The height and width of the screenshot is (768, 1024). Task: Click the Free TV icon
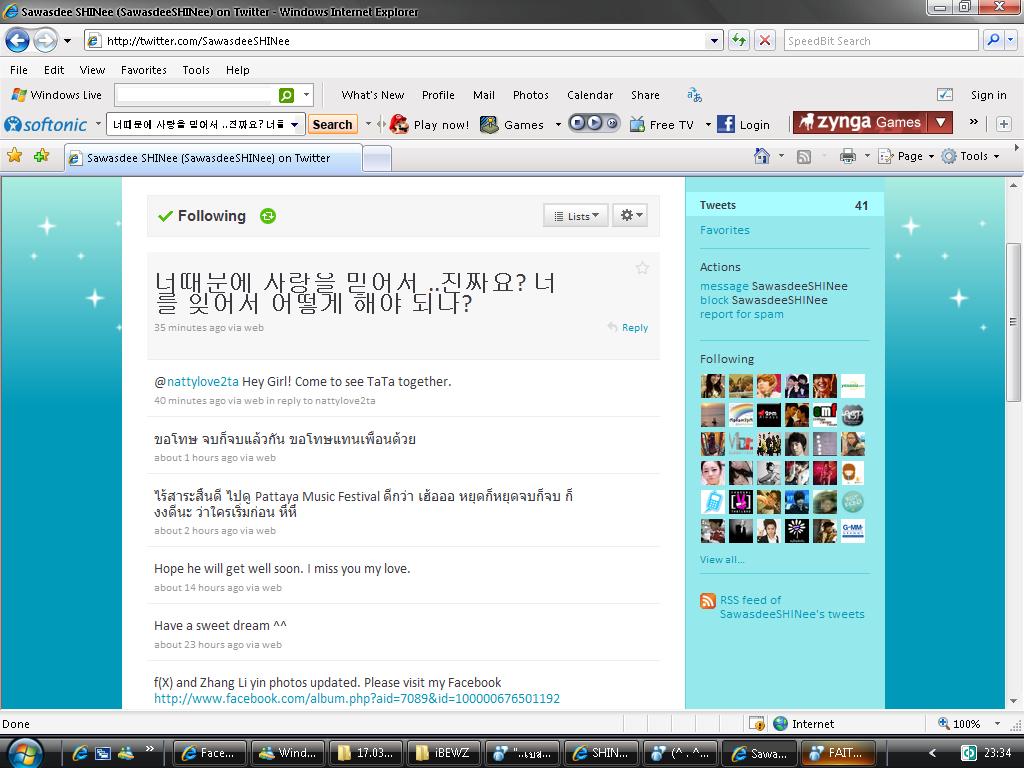pos(637,124)
